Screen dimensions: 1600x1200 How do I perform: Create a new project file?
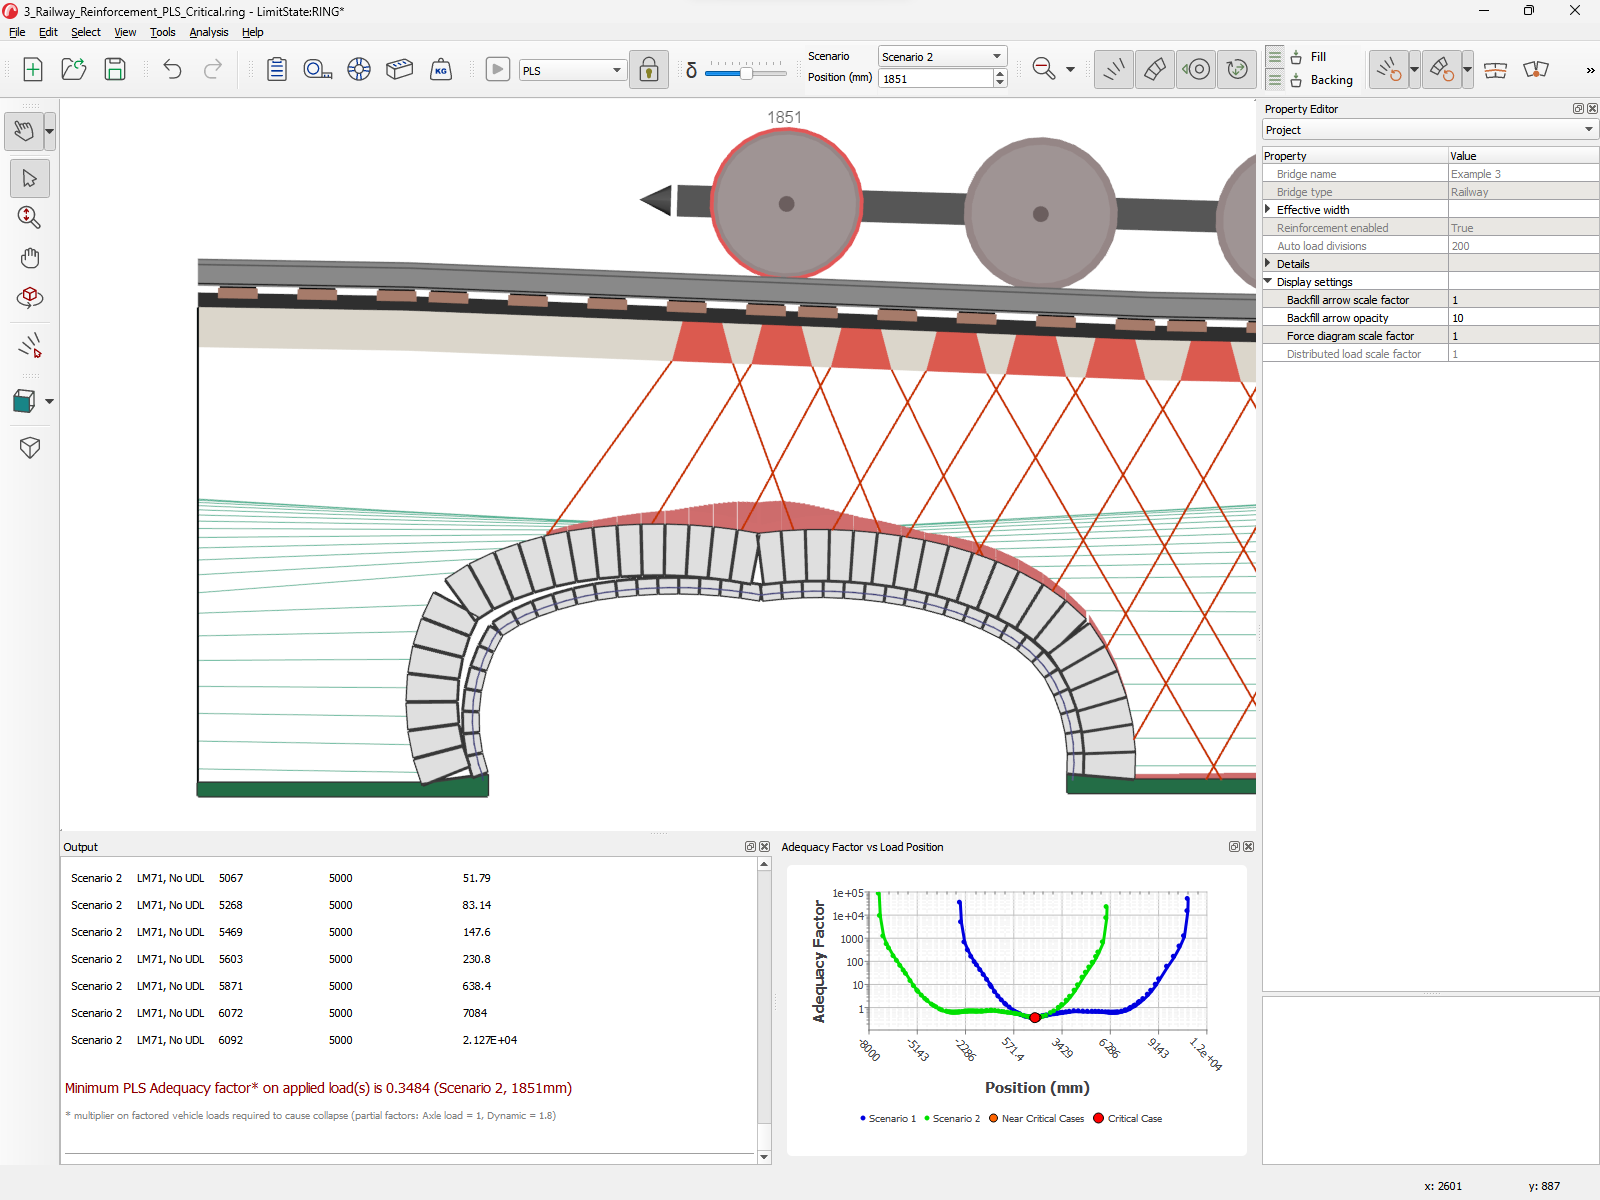pyautogui.click(x=33, y=69)
